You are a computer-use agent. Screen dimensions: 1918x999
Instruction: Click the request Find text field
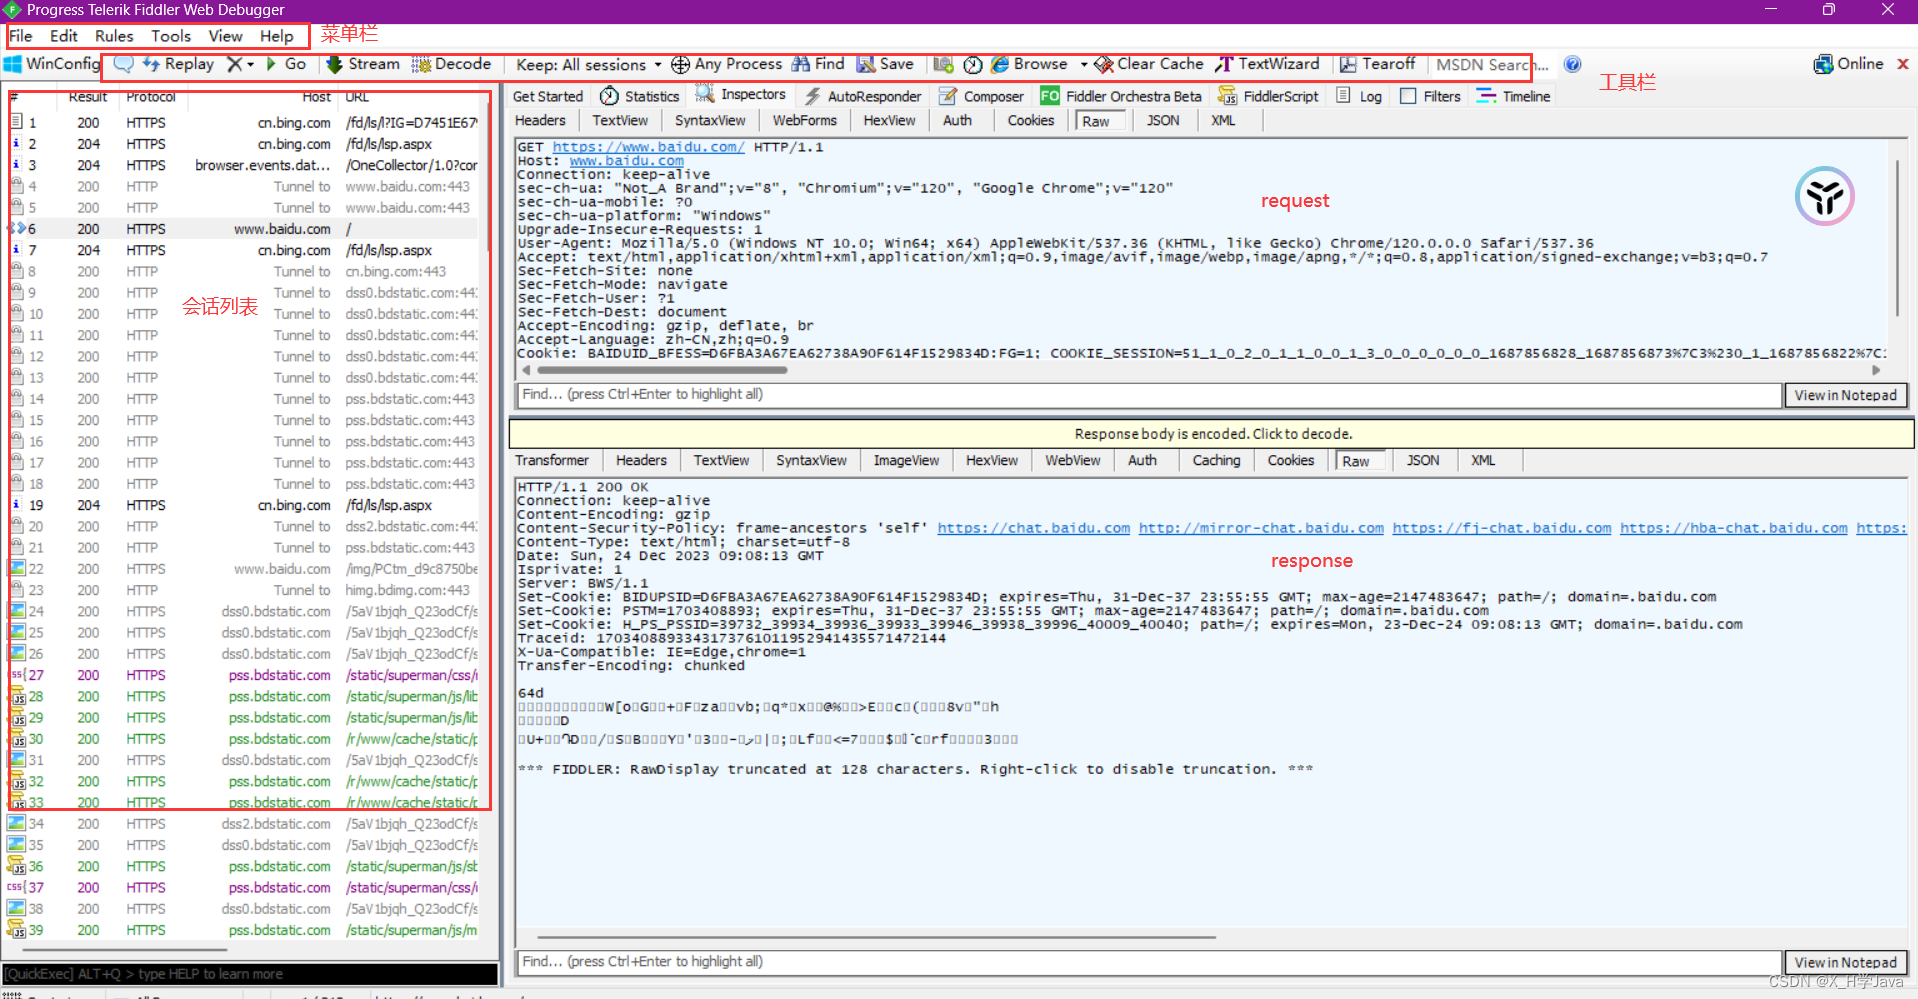(x=1149, y=395)
